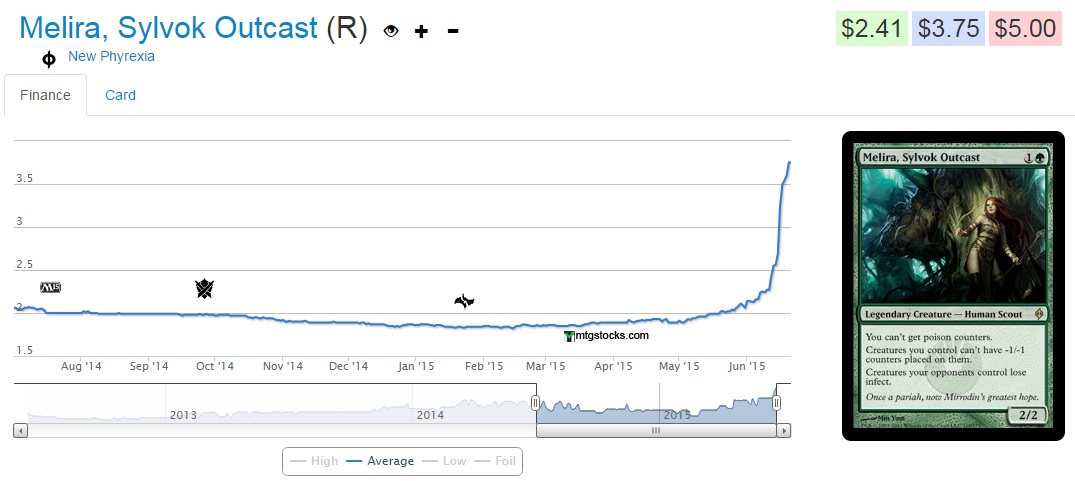The image size is (1075, 481).
Task: Click the plus icon next to card name
Action: point(421,31)
